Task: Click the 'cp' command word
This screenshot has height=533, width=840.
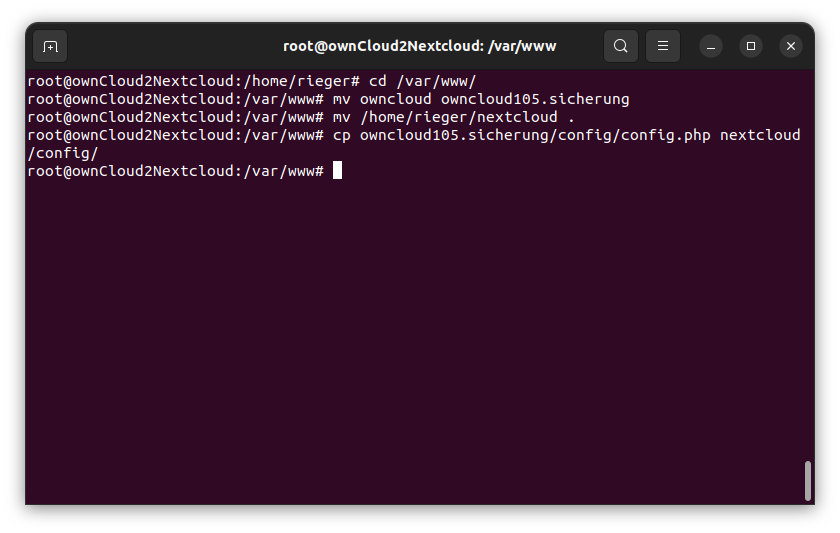Action: click(342, 136)
